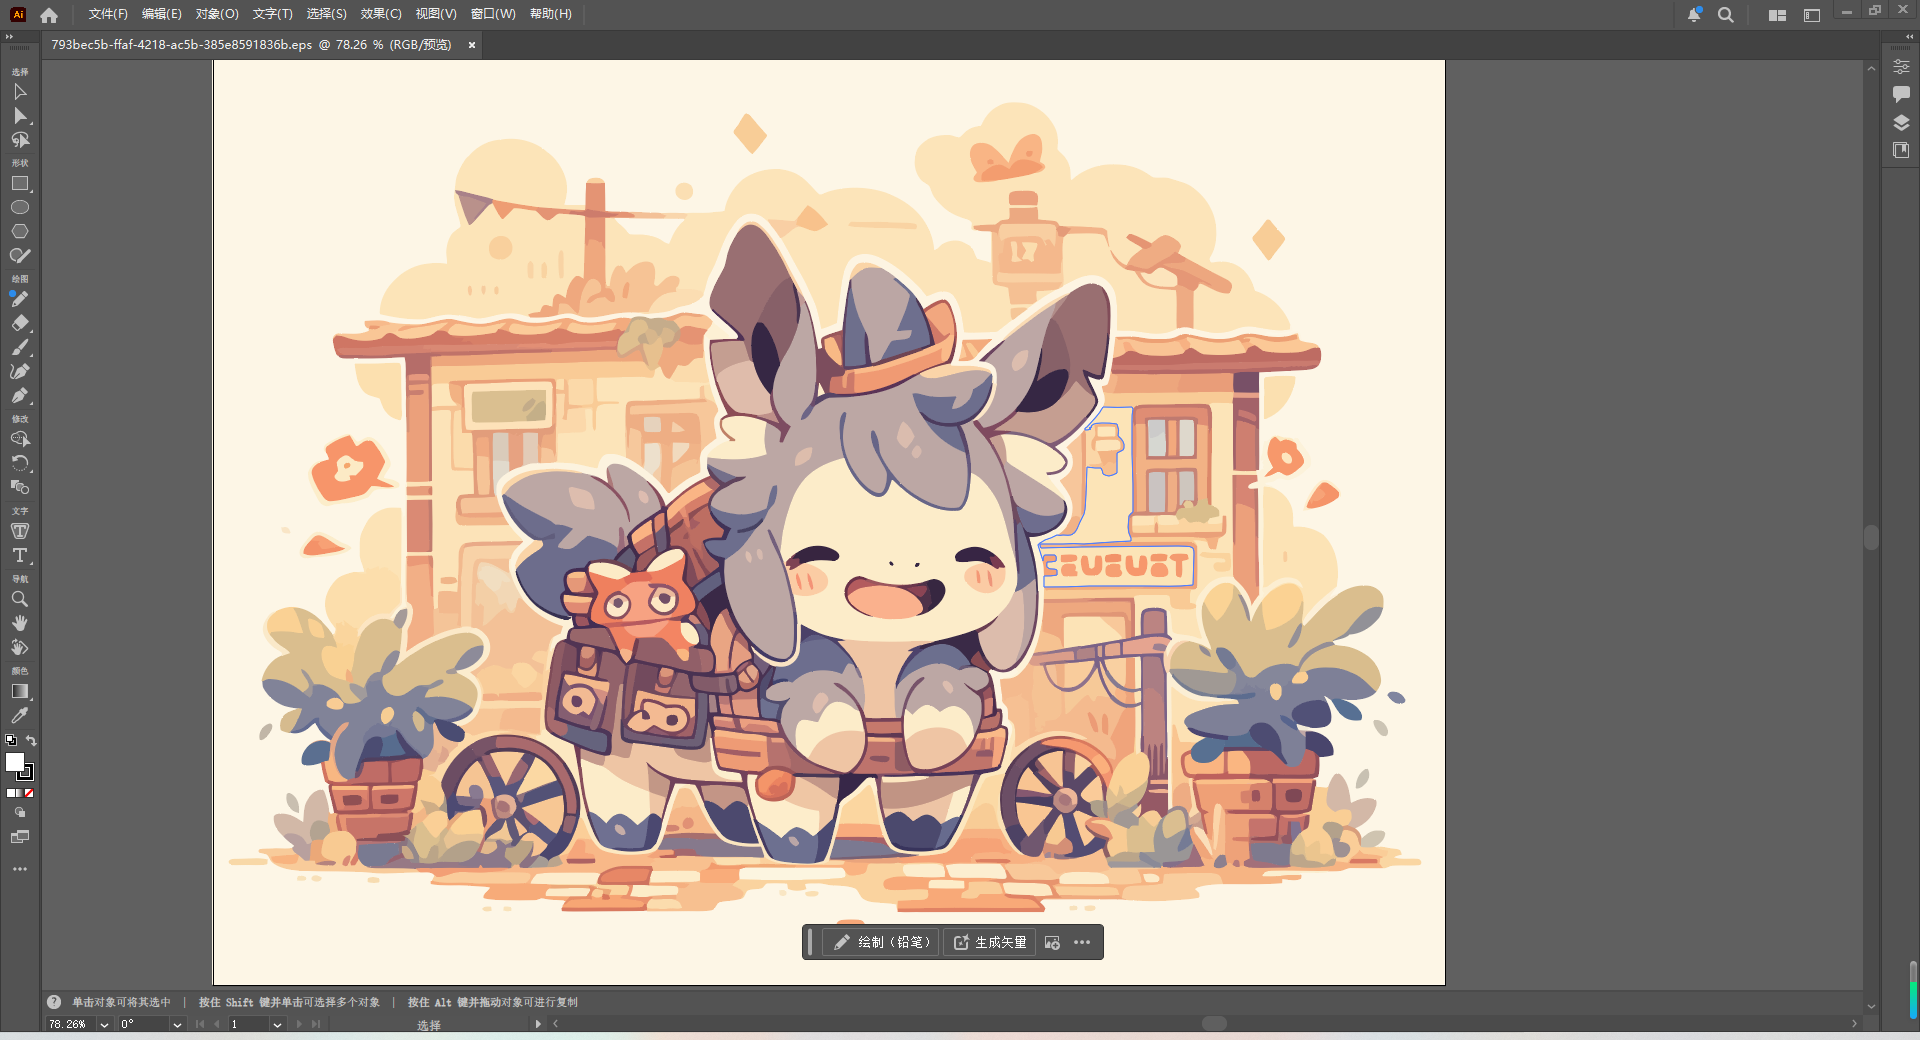Viewport: 1920px width, 1040px height.
Task: Select the Type (T) tool
Action: point(20,555)
